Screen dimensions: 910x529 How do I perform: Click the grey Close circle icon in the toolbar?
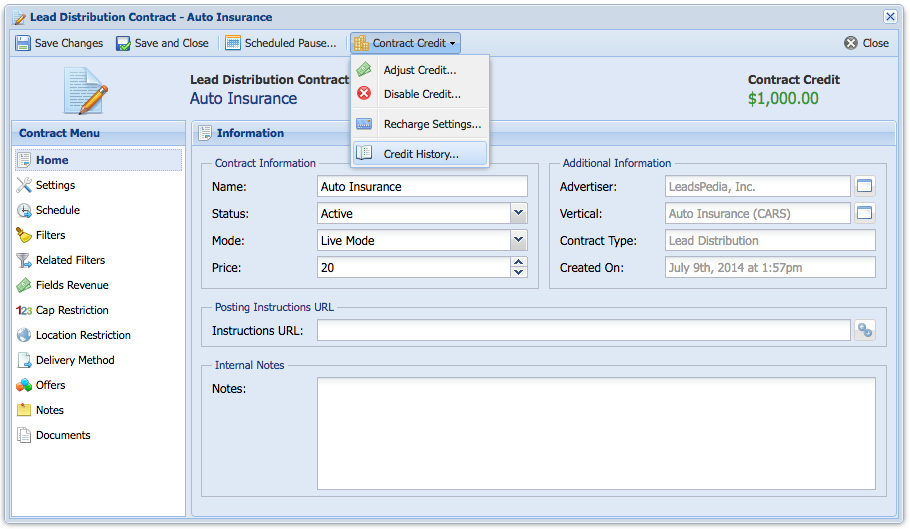[851, 43]
